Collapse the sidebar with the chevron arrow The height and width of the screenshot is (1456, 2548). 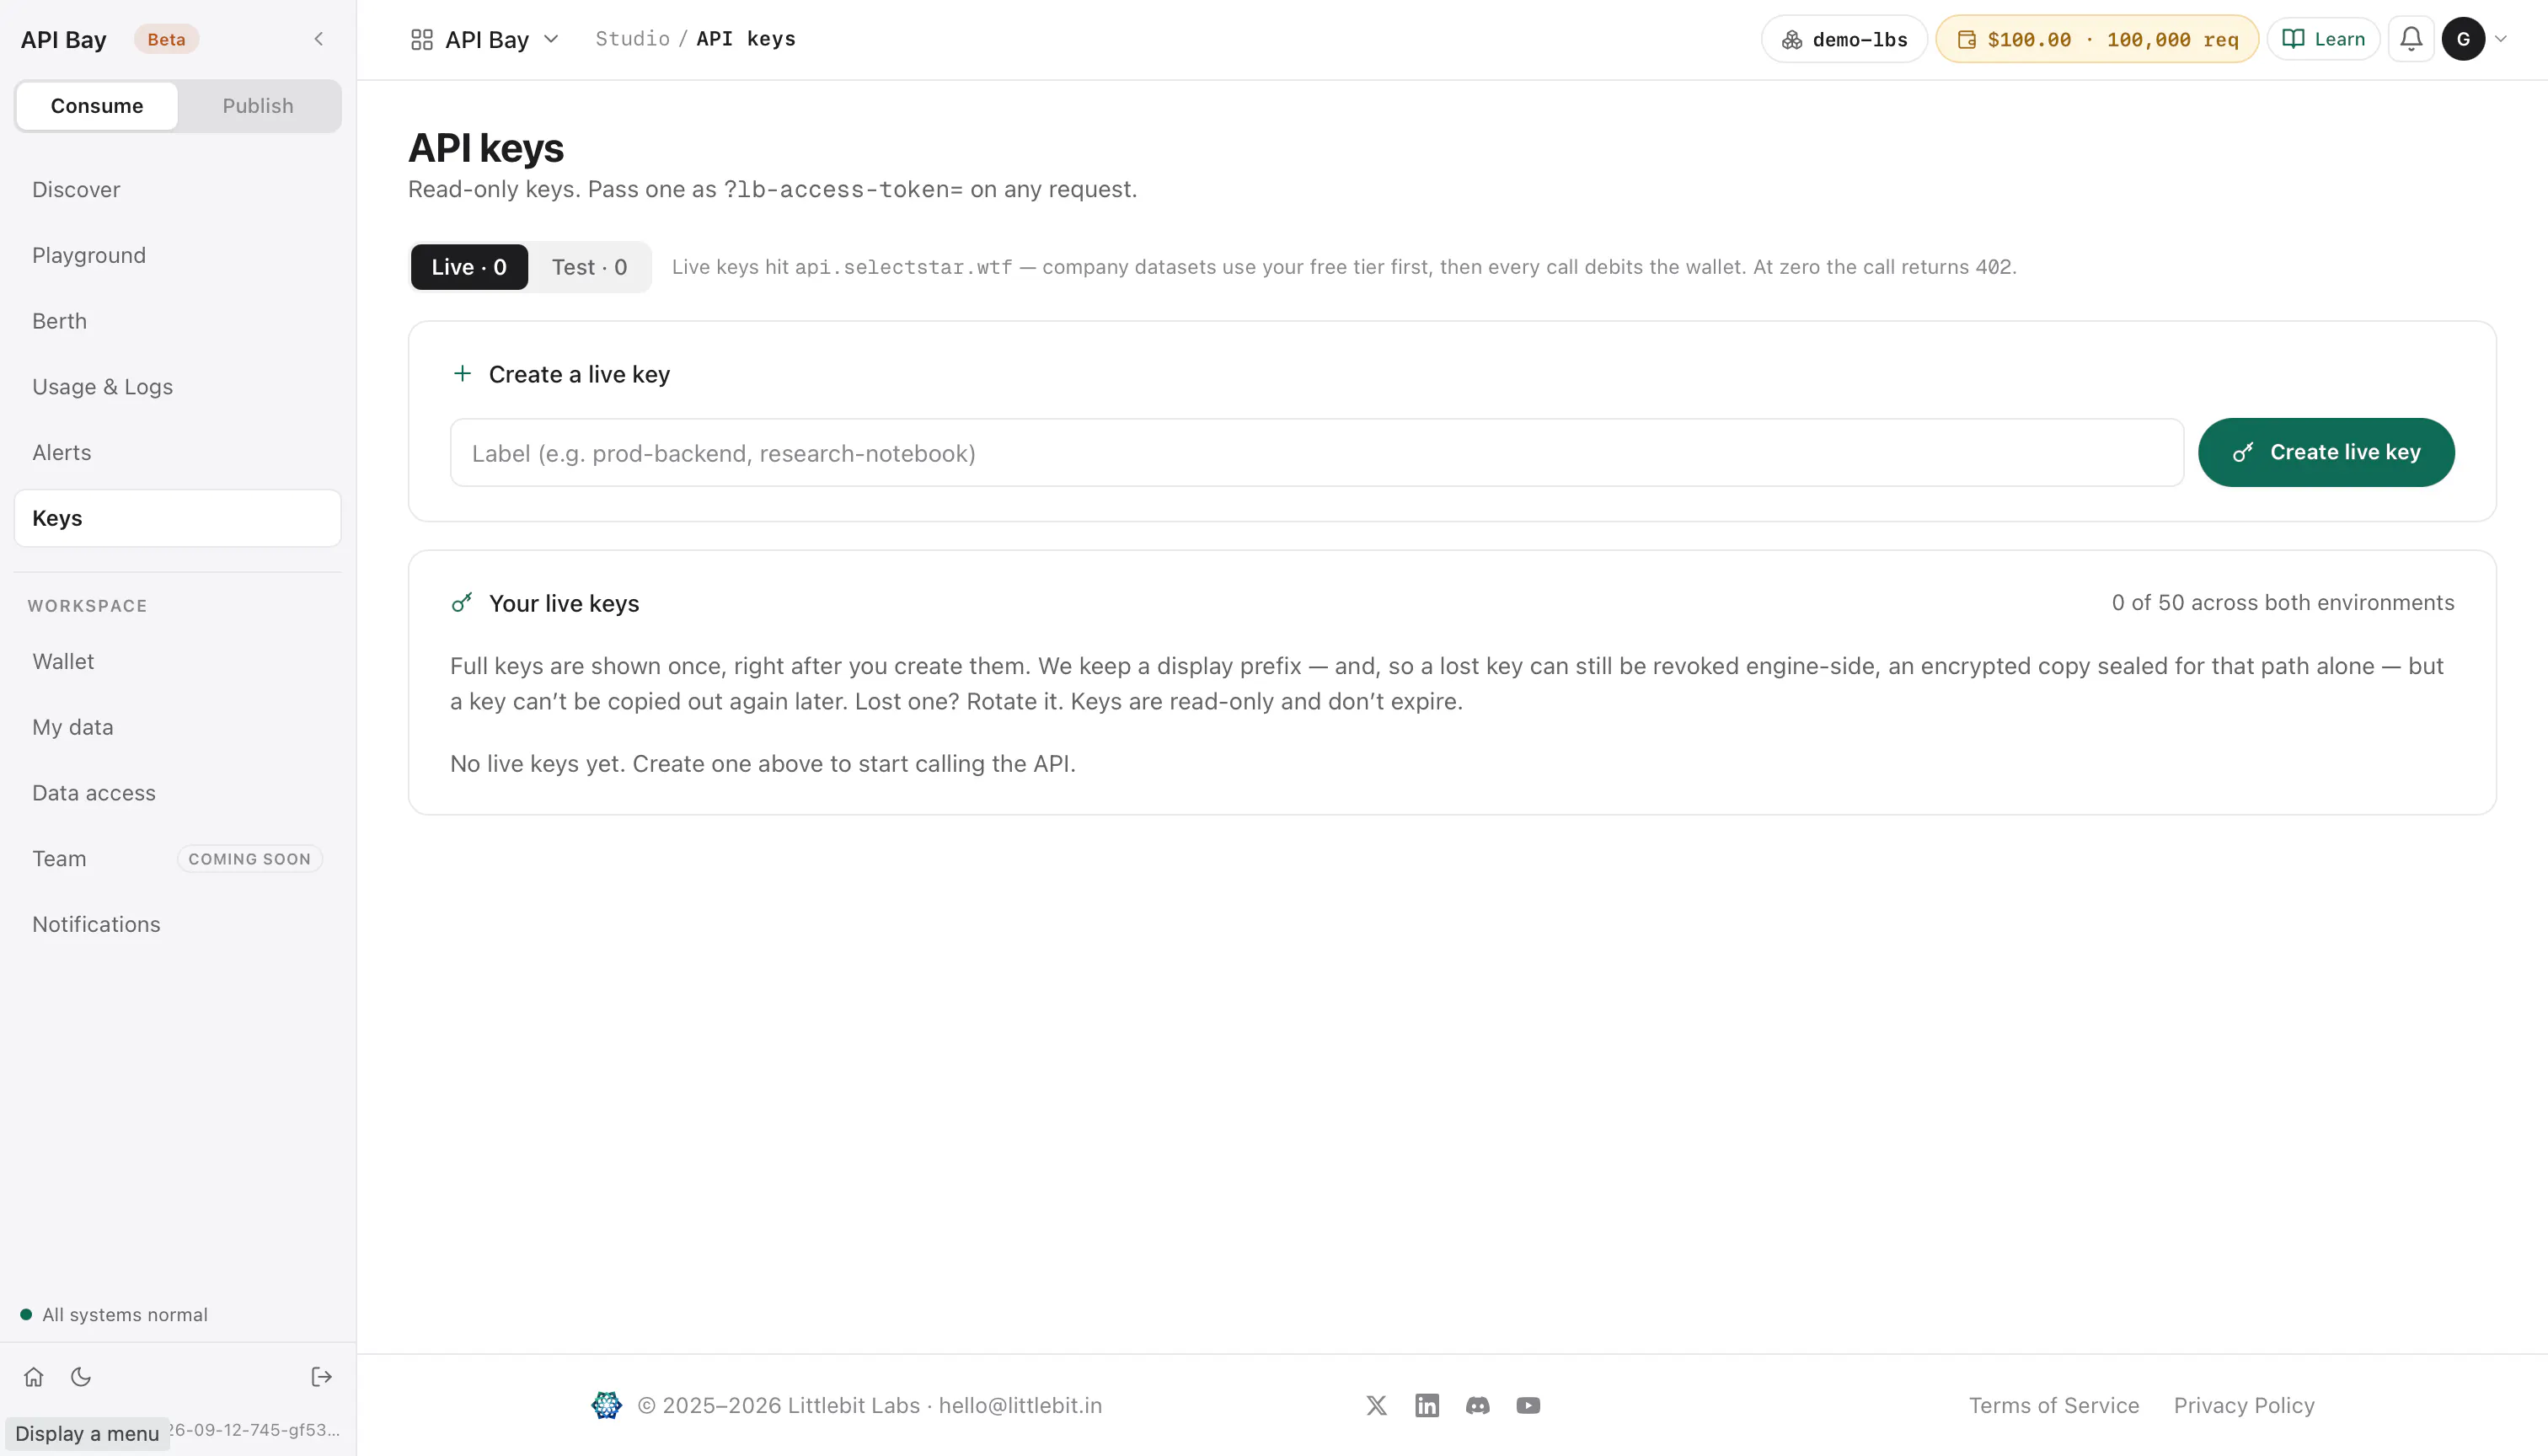point(318,39)
